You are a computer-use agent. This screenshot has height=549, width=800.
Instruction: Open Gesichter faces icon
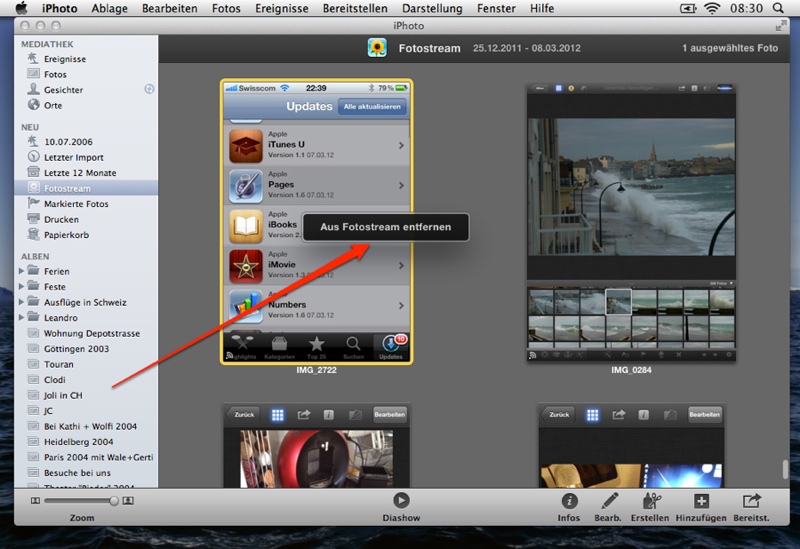pos(33,89)
